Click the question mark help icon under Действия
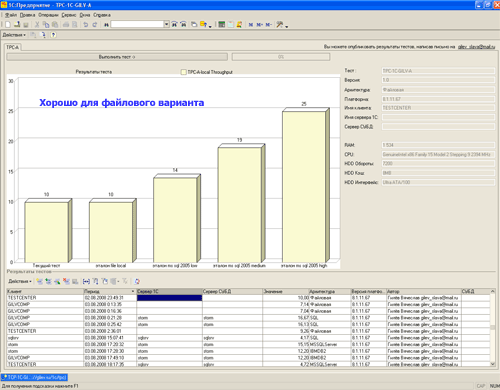The width and height of the screenshot is (500, 390). 53,35
